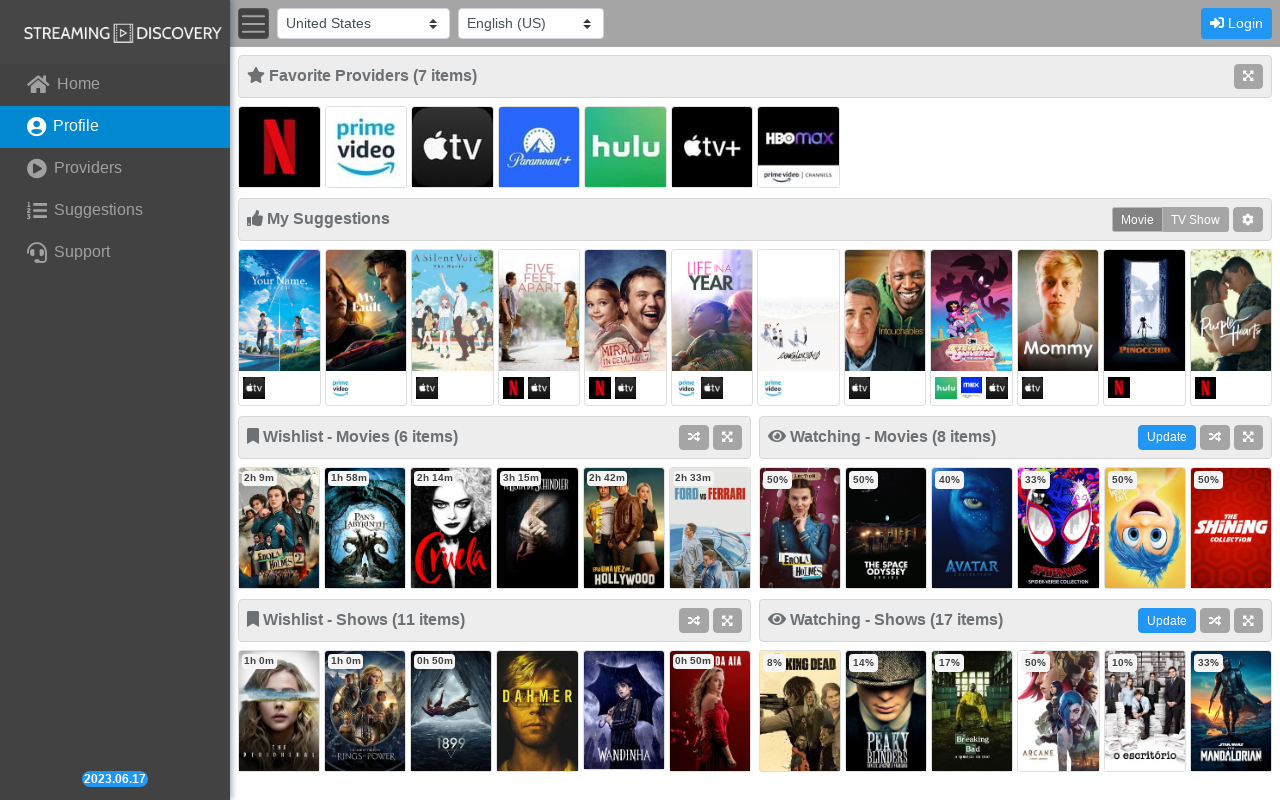Image resolution: width=1280 pixels, height=800 pixels.
Task: Shuffle the Watching Shows list
Action: point(1215,620)
